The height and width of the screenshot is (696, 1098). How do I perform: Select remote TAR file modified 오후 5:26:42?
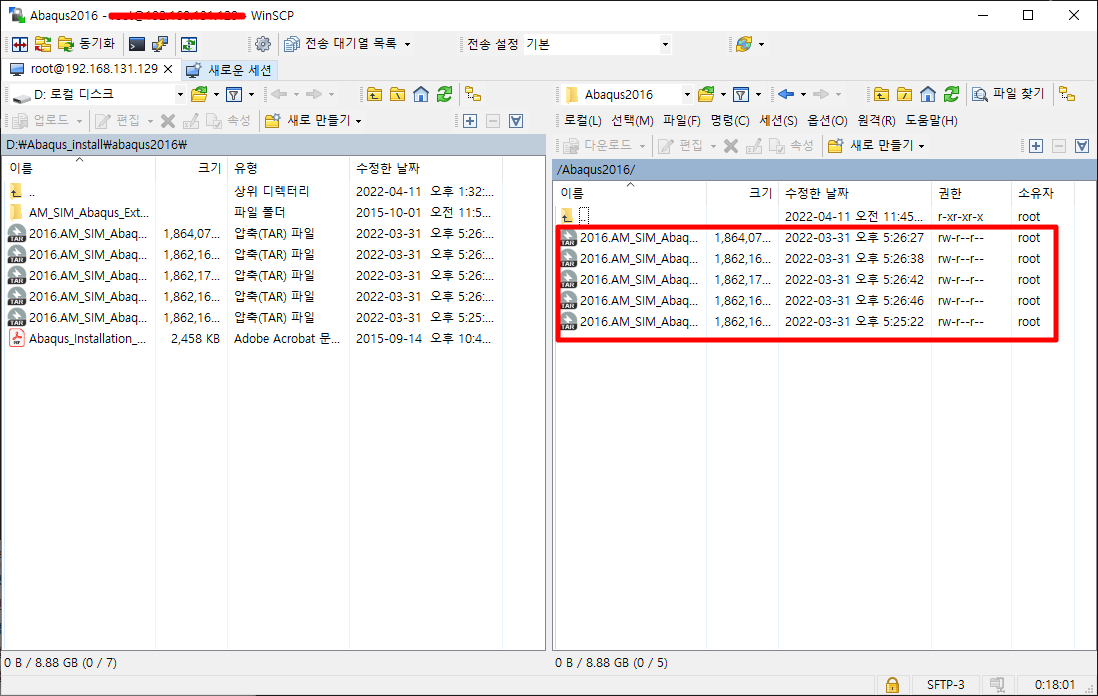pyautogui.click(x=639, y=279)
